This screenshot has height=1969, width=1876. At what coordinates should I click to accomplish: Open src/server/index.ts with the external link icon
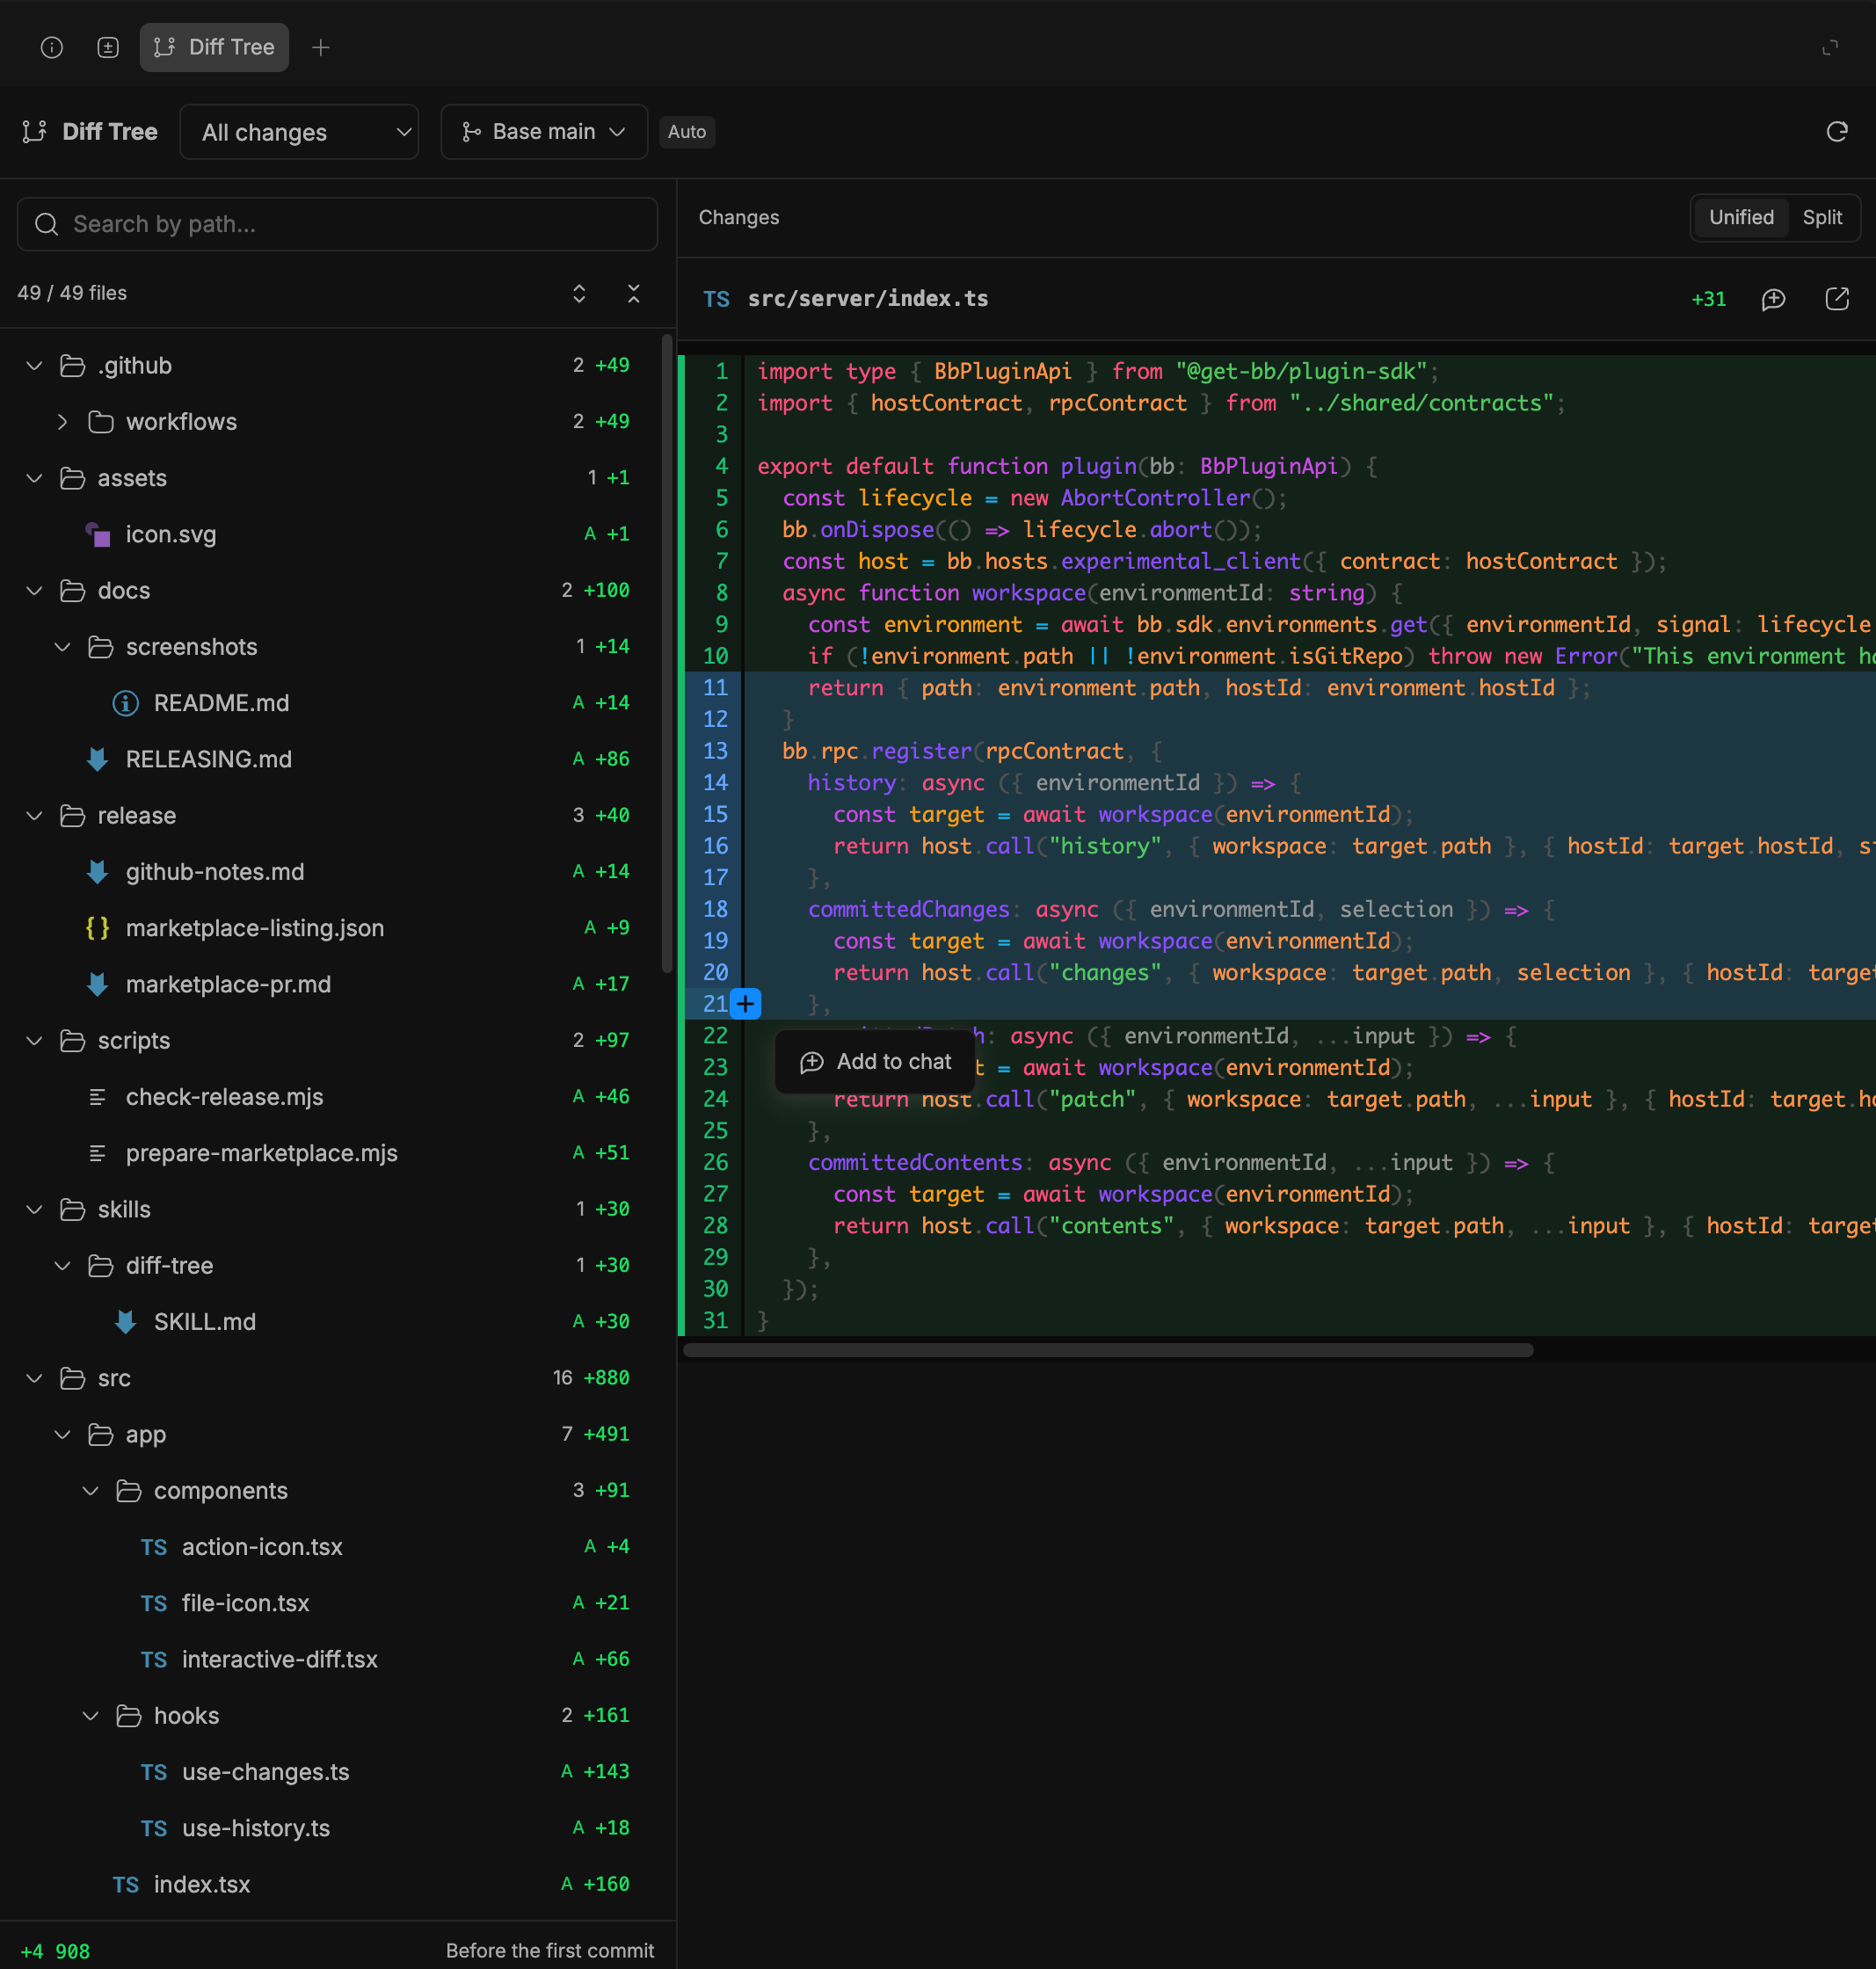(1836, 299)
